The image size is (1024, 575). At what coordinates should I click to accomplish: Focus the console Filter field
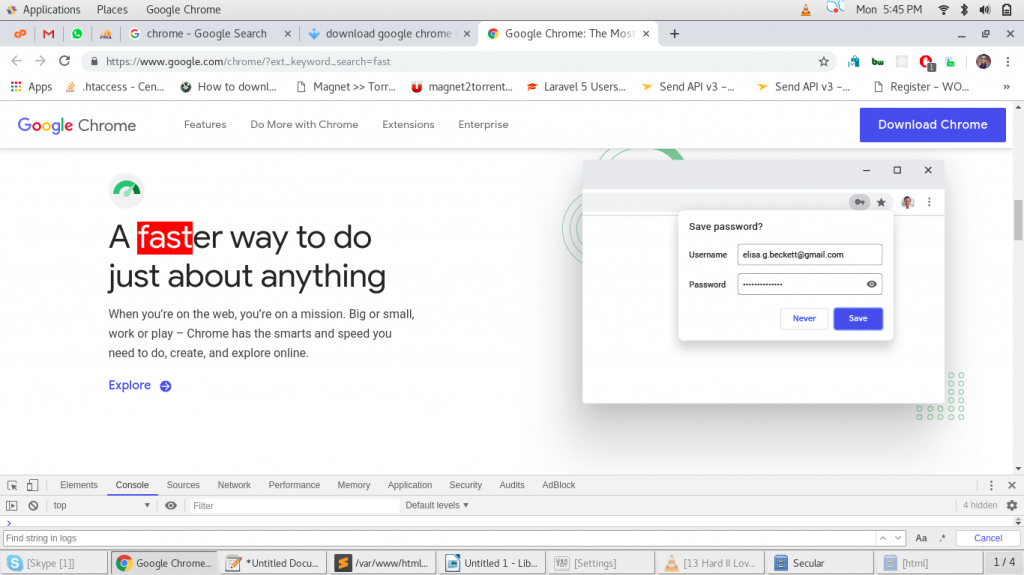coord(294,506)
